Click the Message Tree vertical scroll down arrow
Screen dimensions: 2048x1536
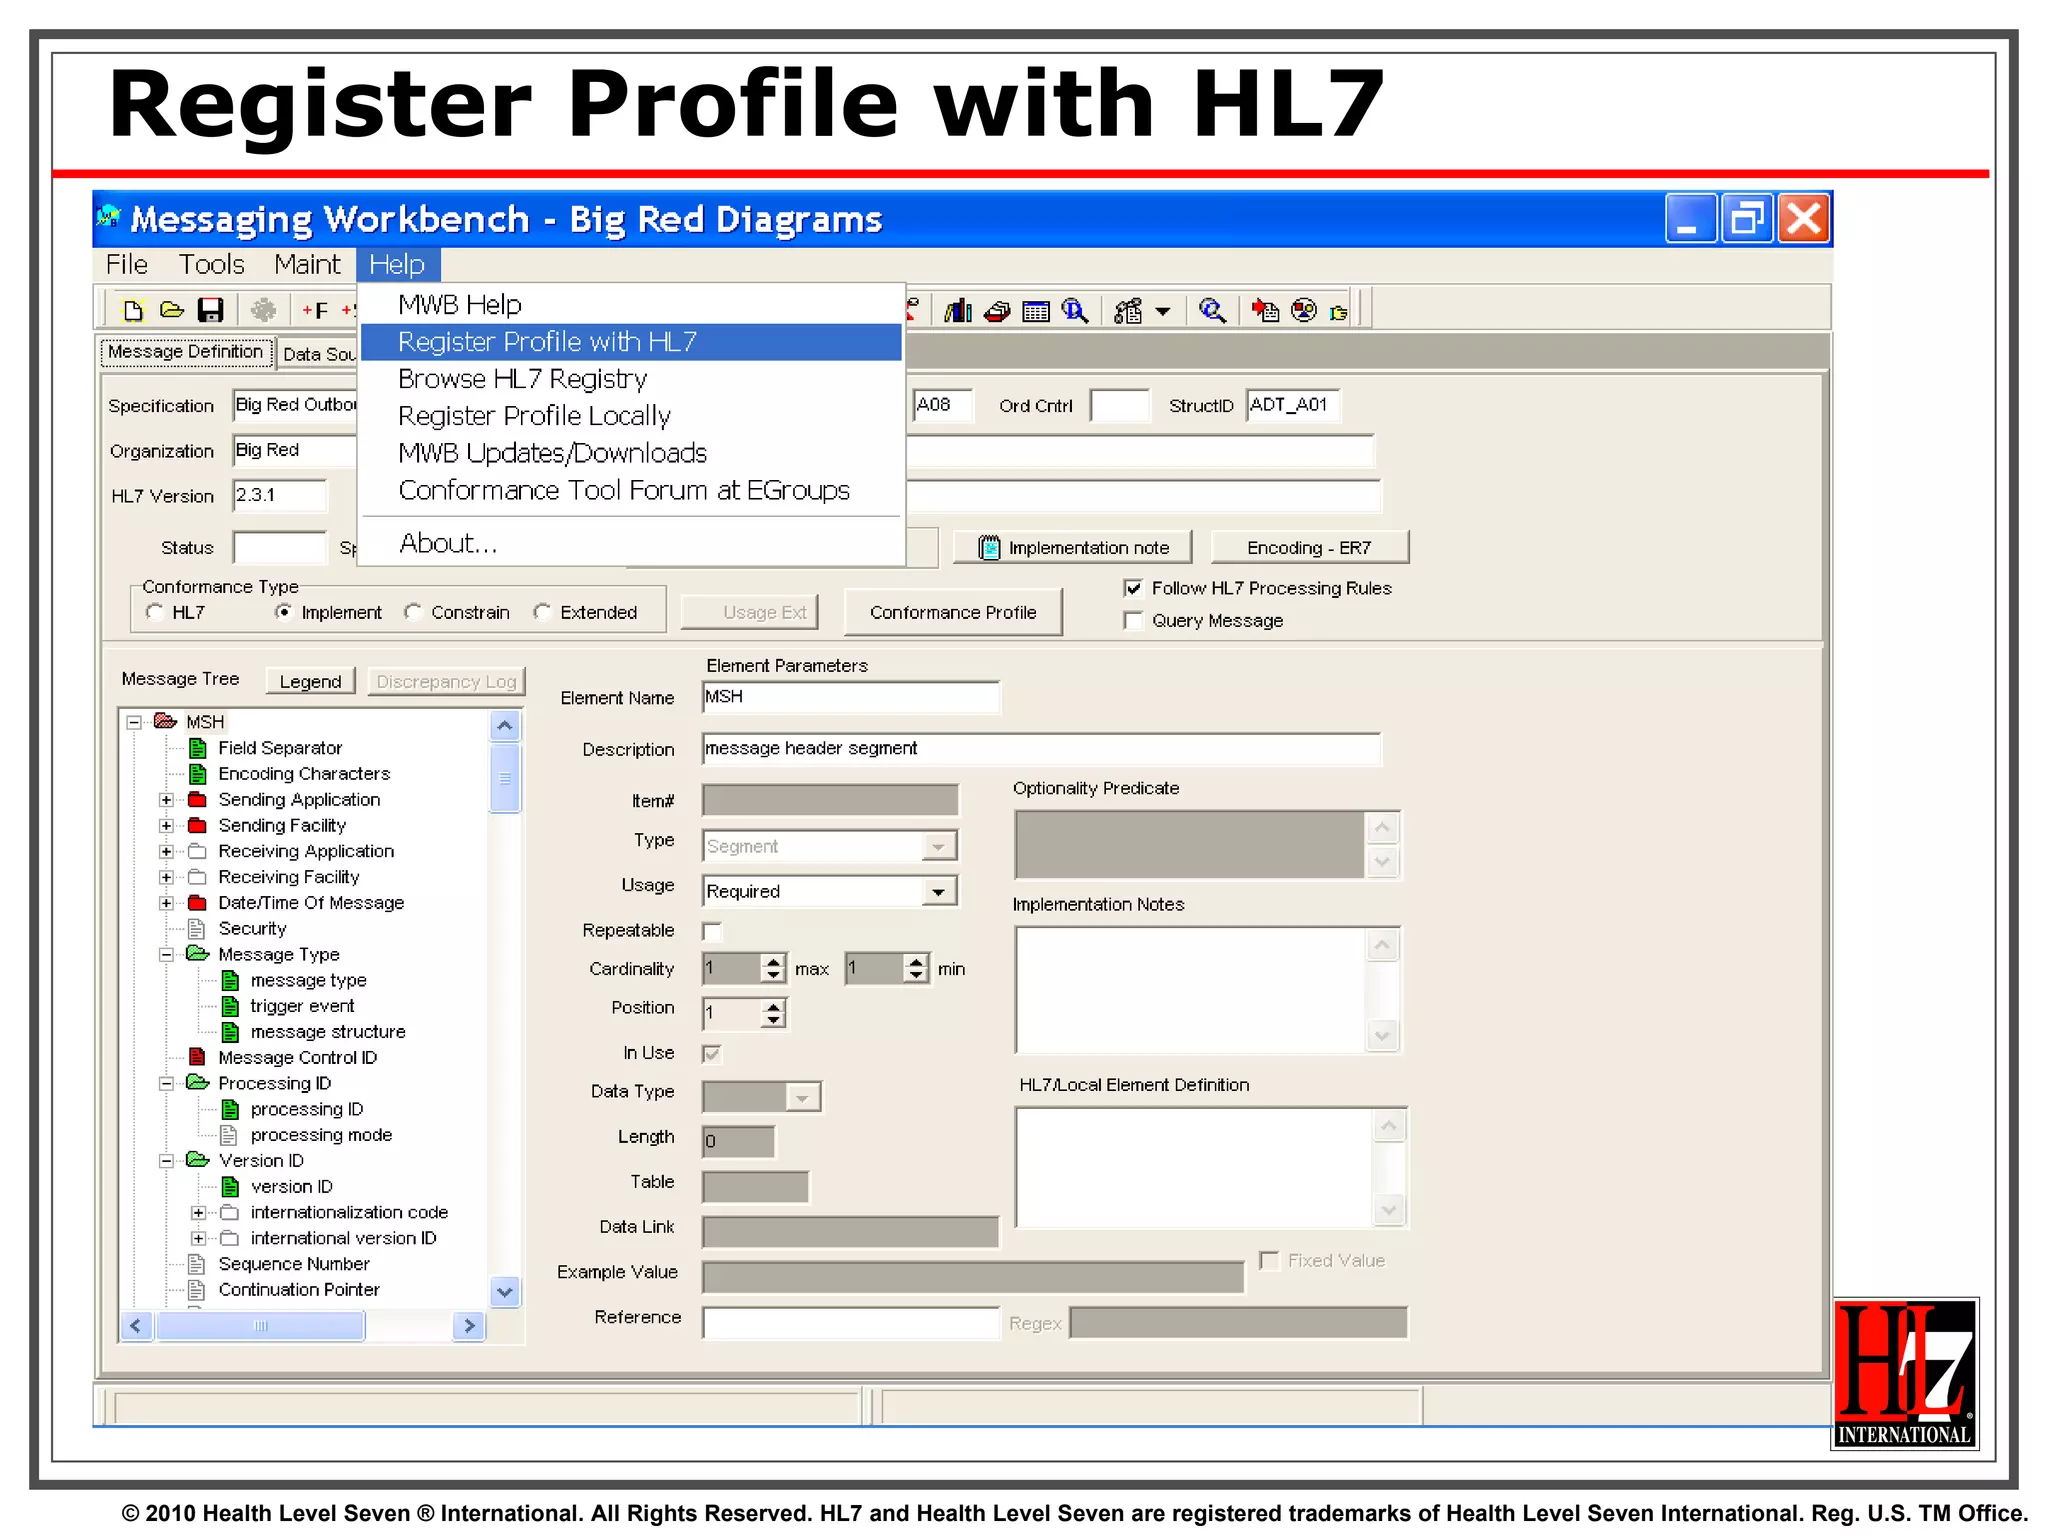[x=505, y=1292]
